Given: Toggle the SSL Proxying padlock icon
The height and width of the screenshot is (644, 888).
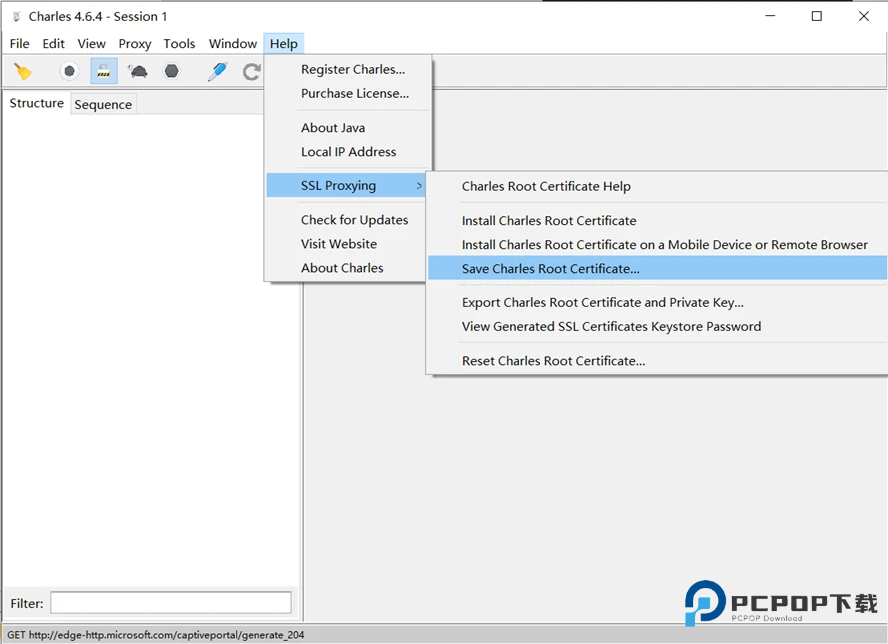Looking at the screenshot, I should tap(103, 71).
